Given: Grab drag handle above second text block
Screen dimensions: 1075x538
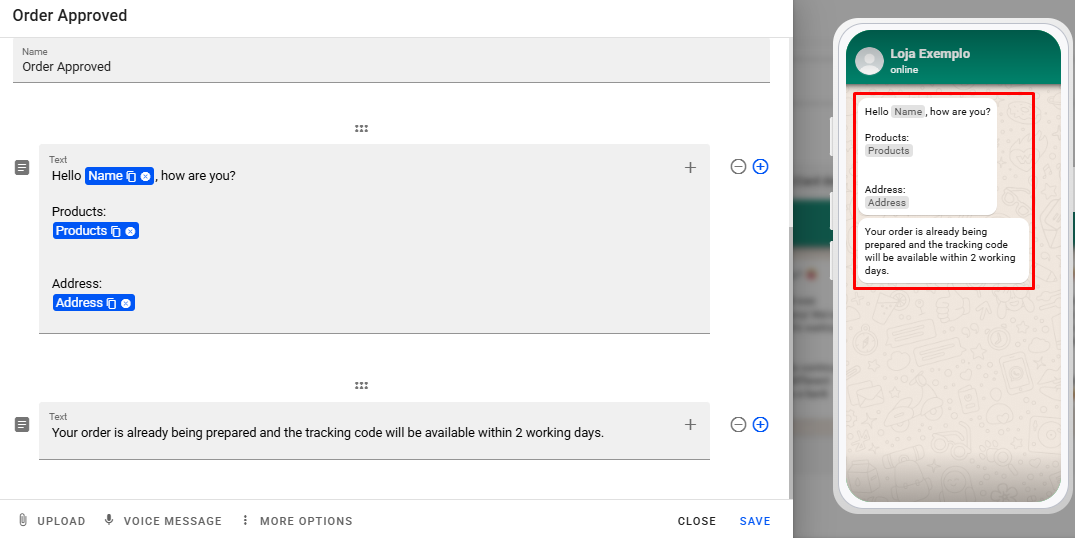Looking at the screenshot, I should (x=361, y=386).
